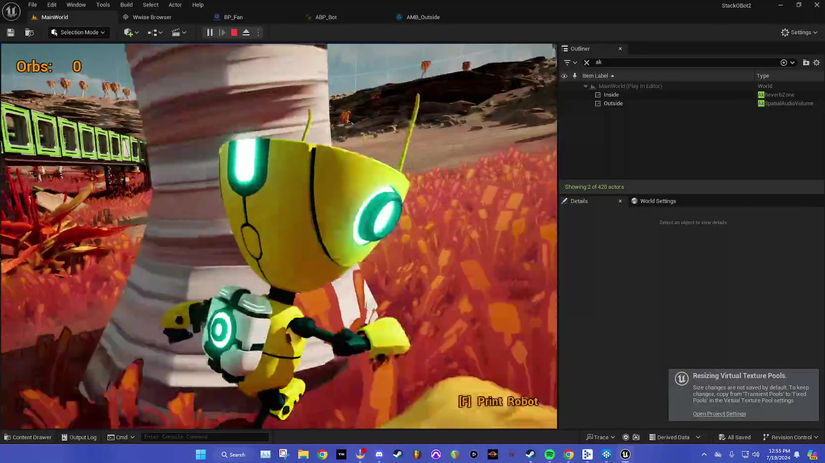The height and width of the screenshot is (463, 825).
Task: Open the Actor menu
Action: tap(175, 5)
